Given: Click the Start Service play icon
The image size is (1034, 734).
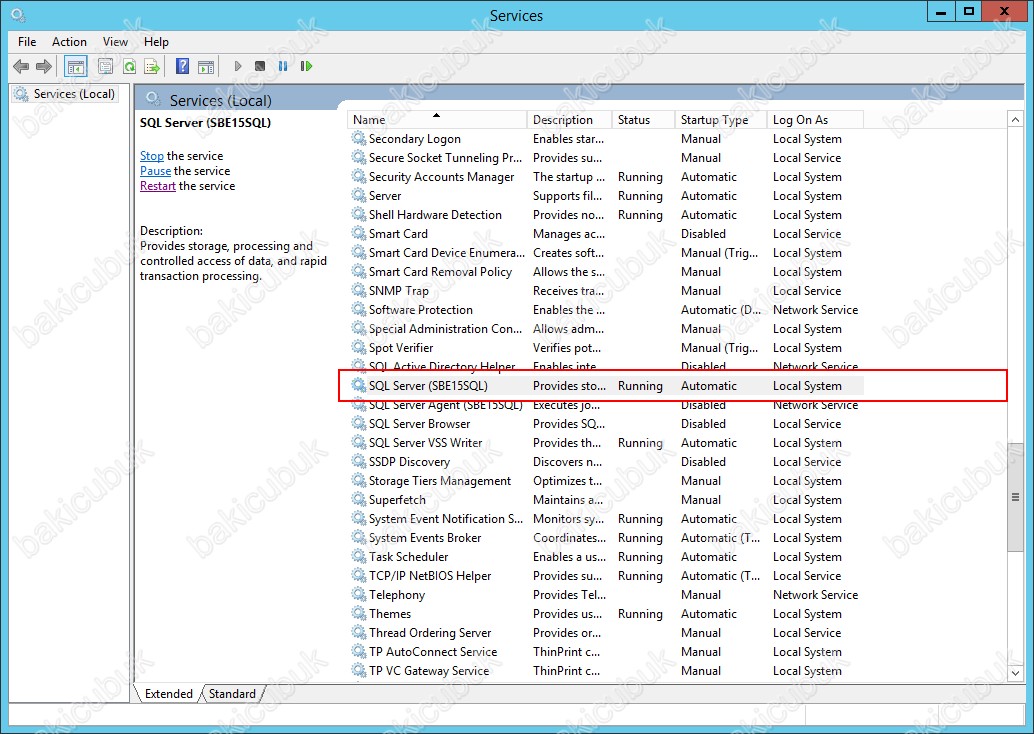Looking at the screenshot, I should click(238, 66).
